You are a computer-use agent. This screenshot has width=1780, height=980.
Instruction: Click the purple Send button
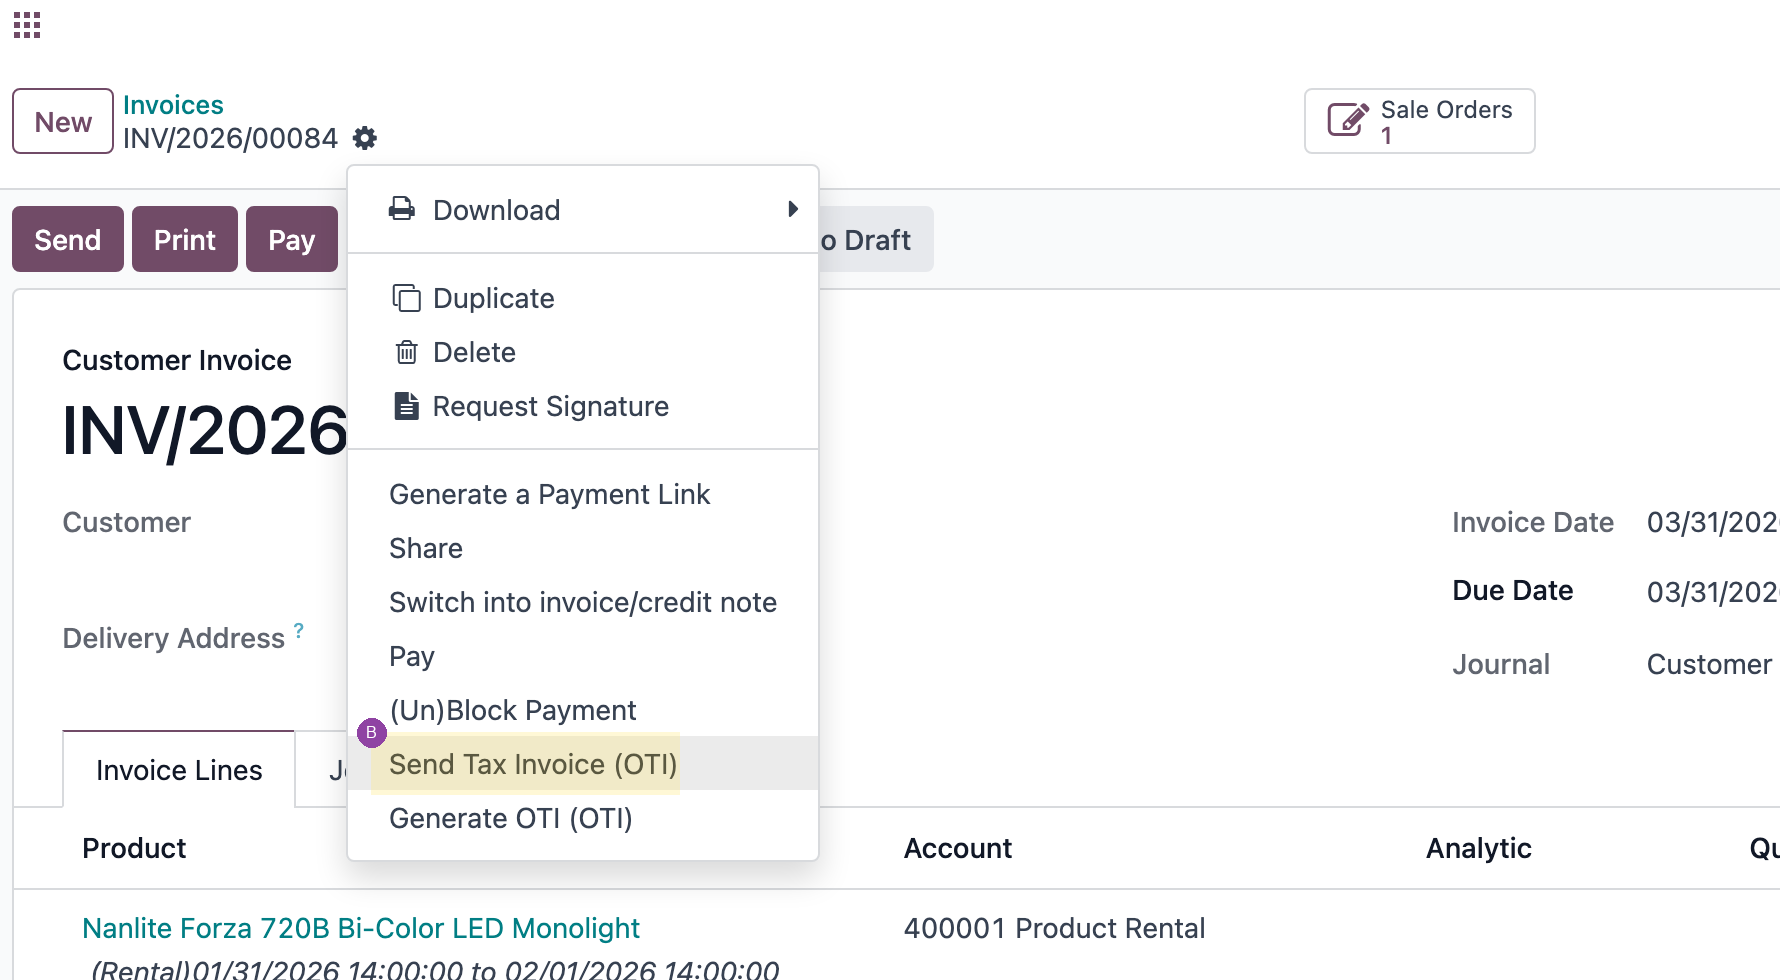68,239
